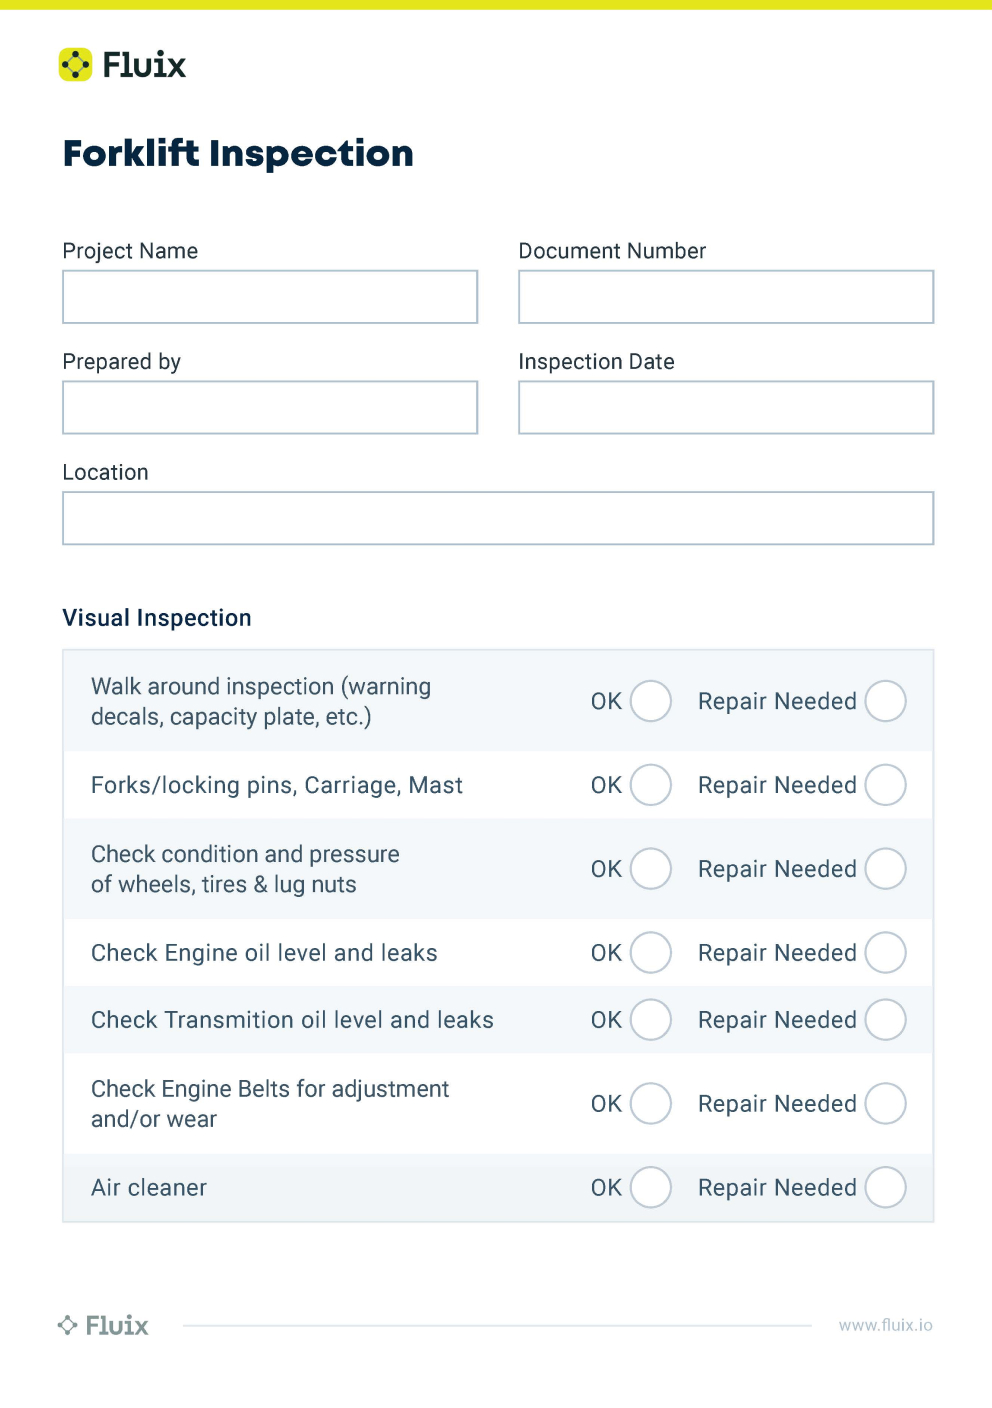Mark Air cleaner as OK

point(651,1188)
